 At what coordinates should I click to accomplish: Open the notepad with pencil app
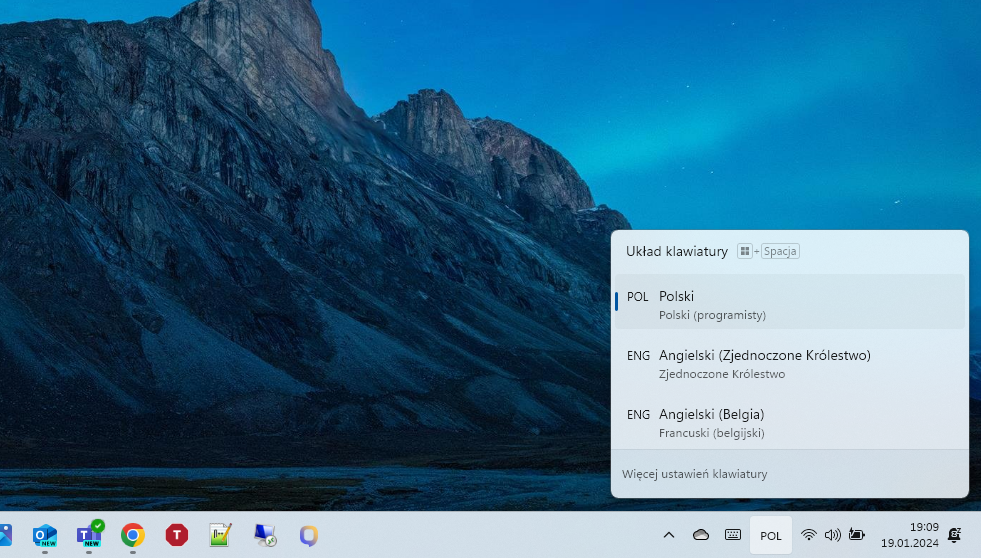(221, 535)
